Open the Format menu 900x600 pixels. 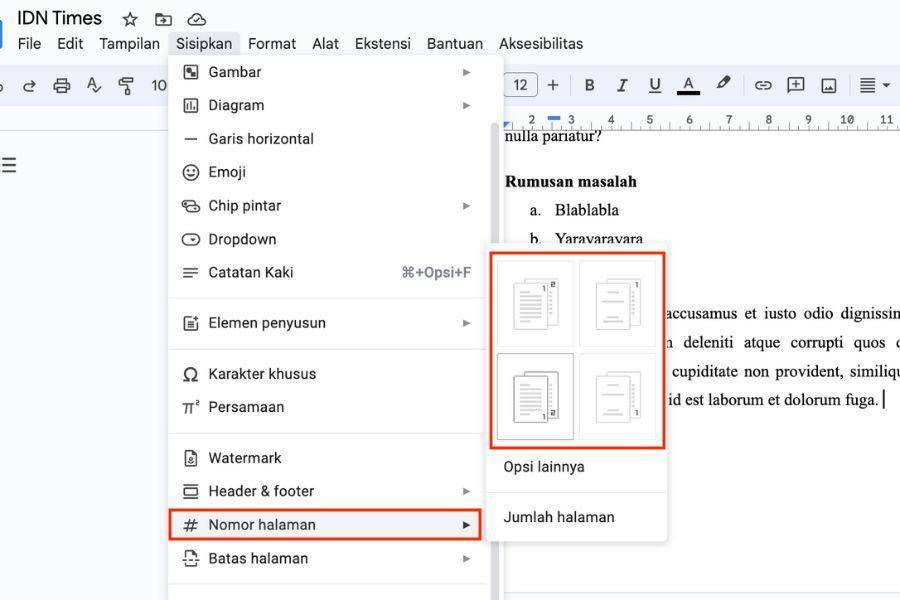272,44
